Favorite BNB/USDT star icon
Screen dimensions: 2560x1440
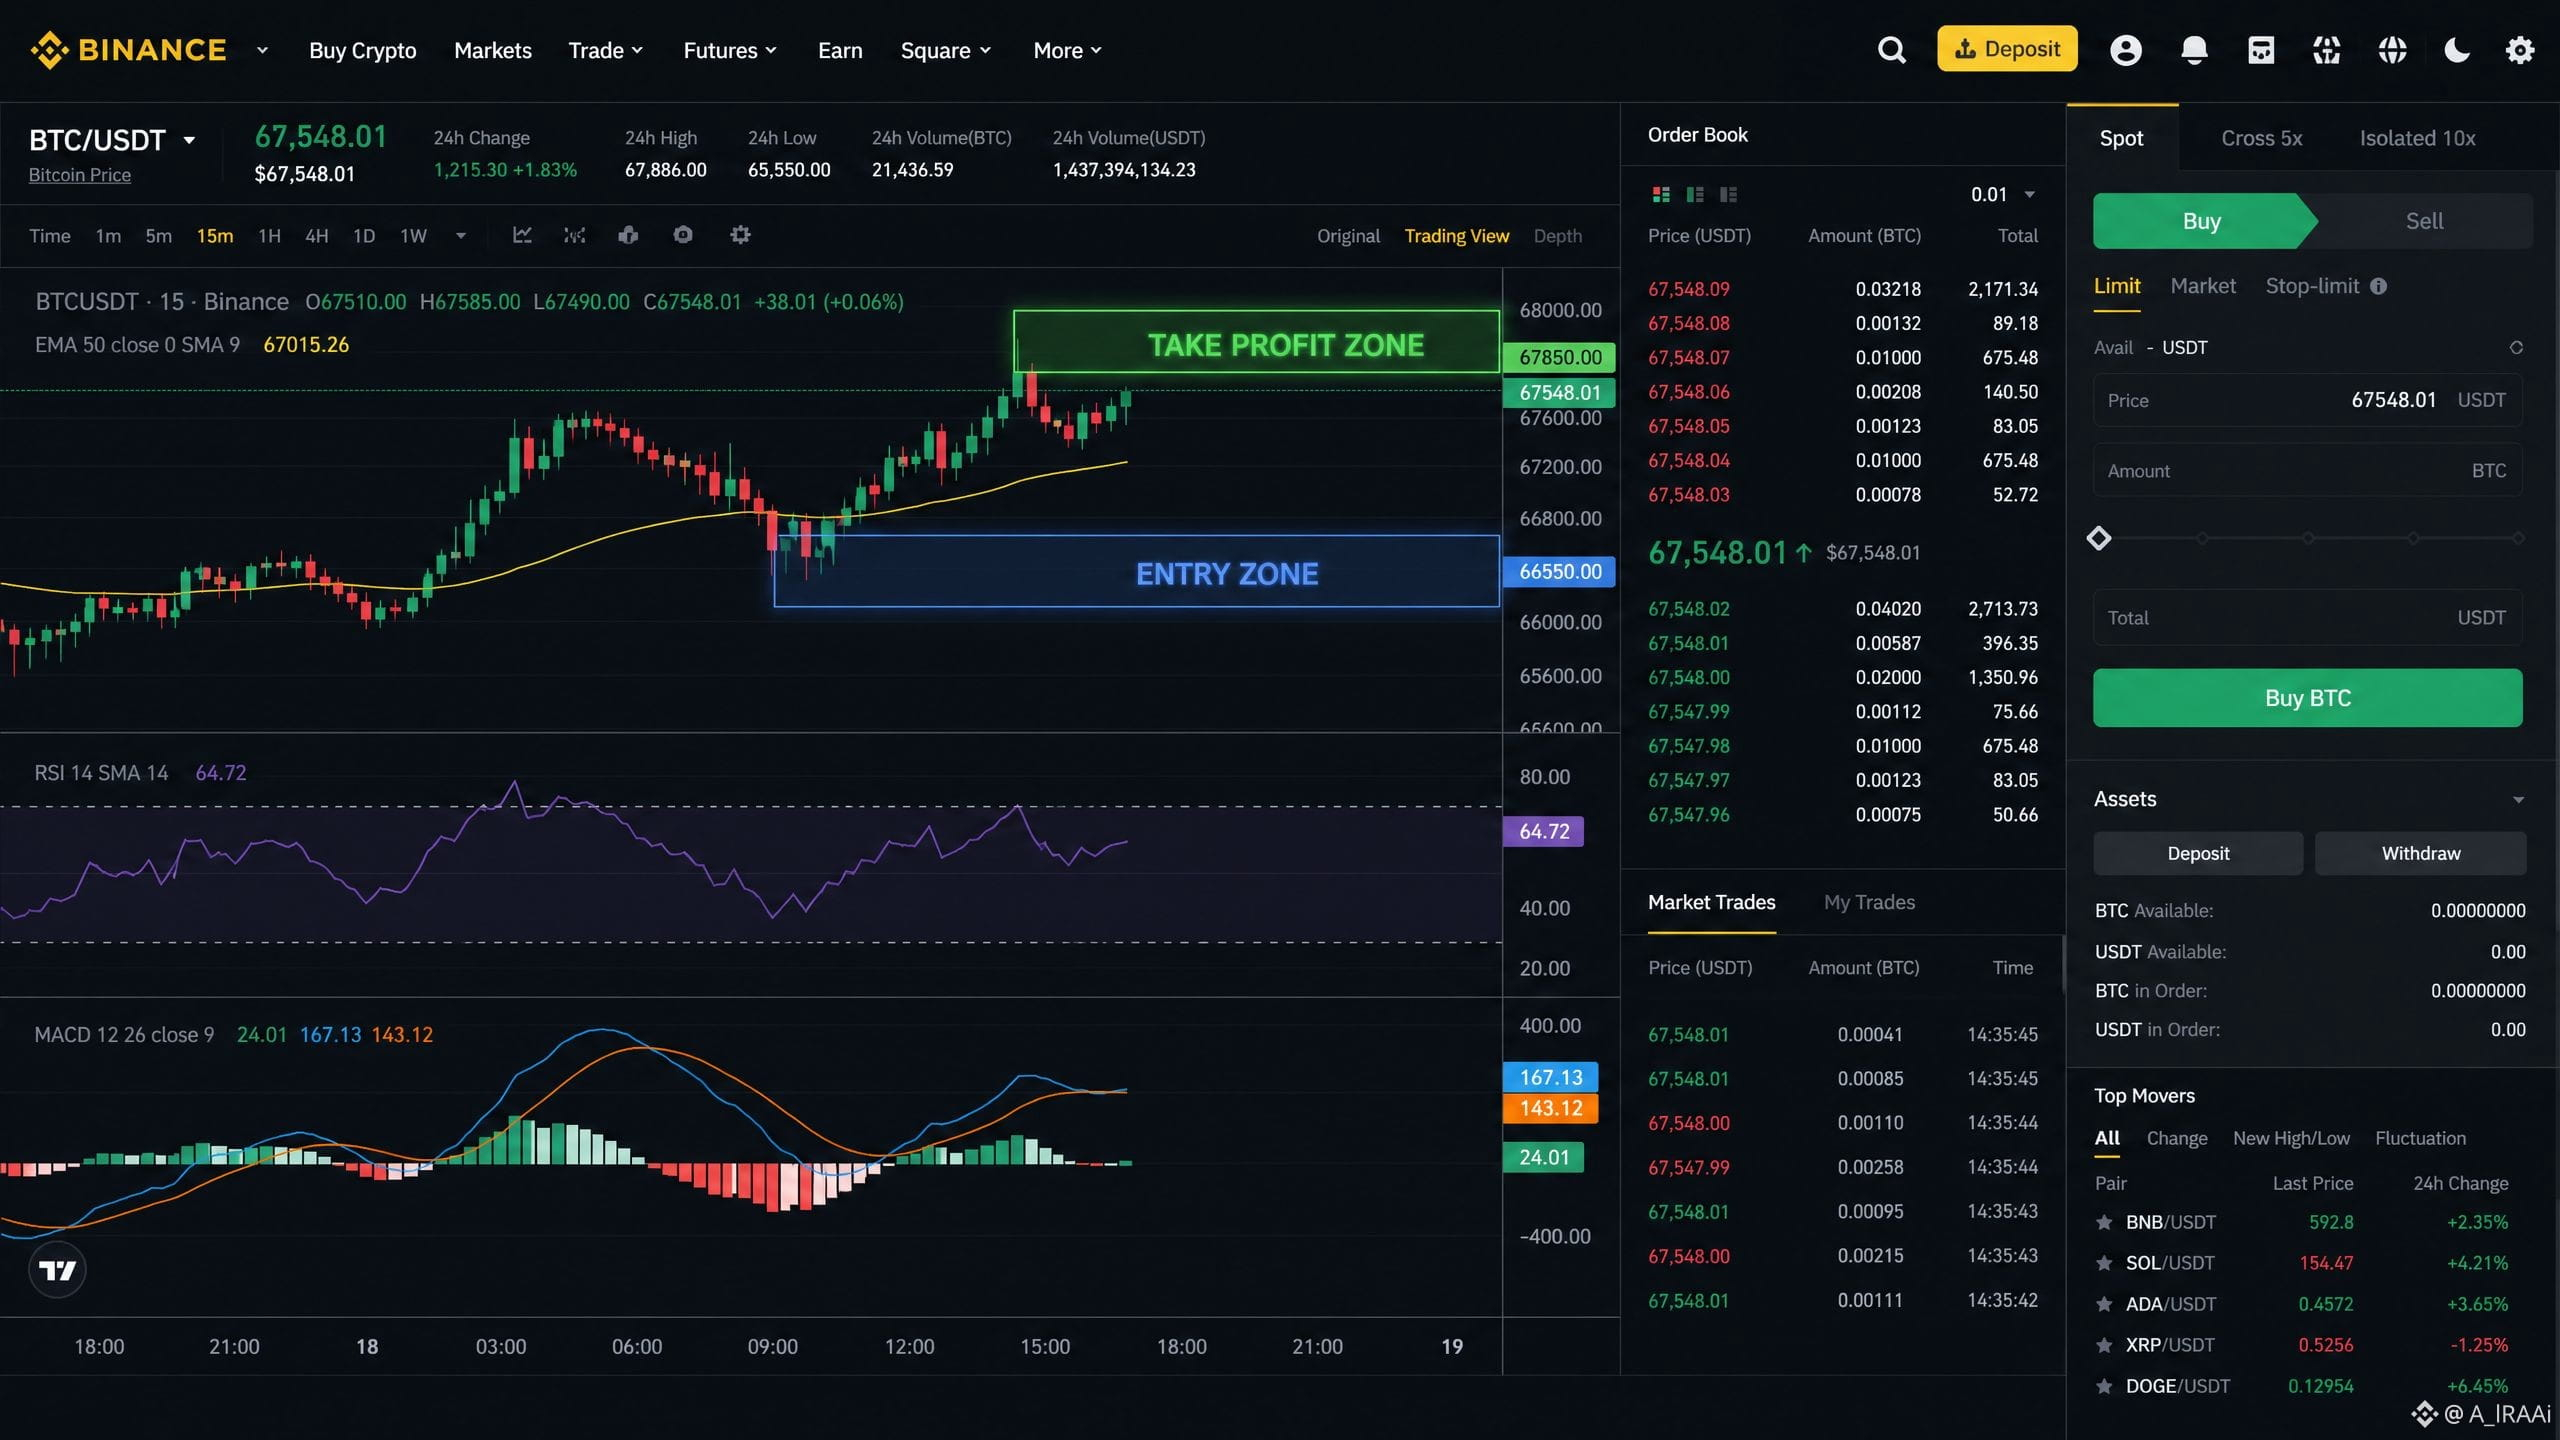click(2104, 1222)
